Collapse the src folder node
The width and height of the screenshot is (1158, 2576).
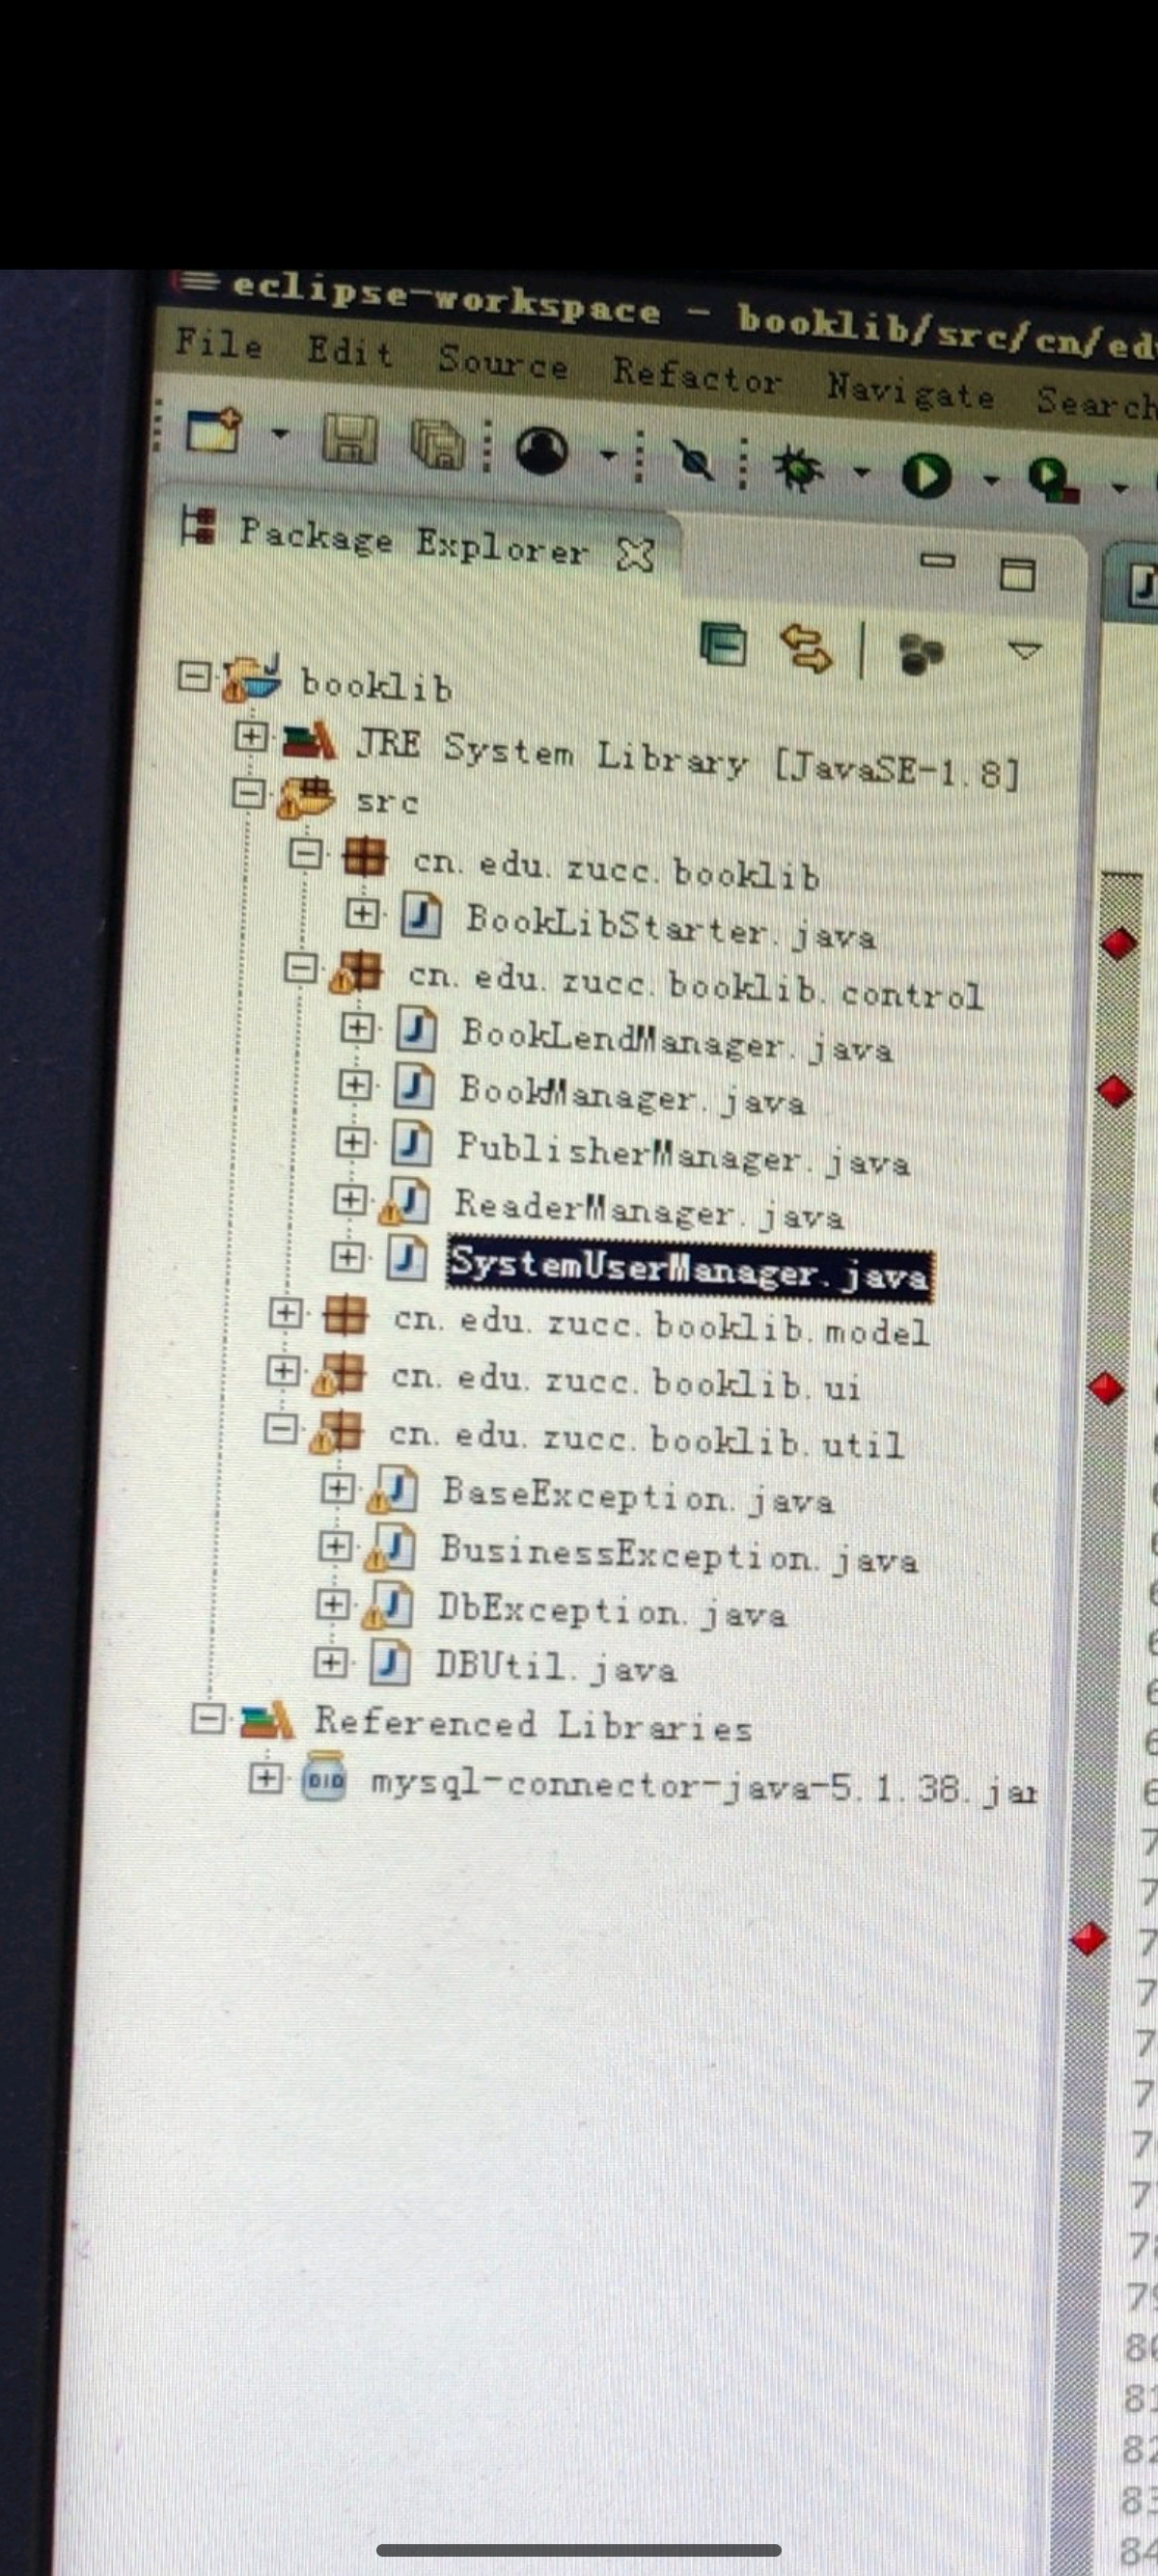[249, 794]
